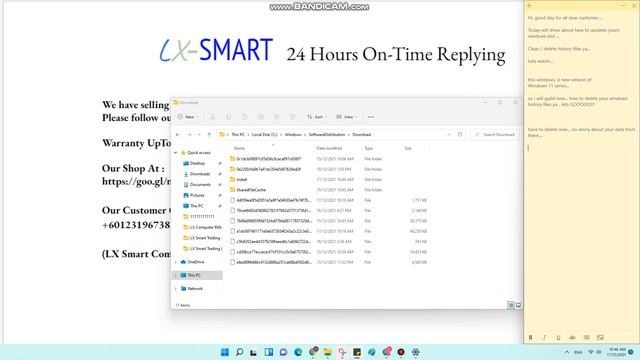Toggle strikethrough in the sticky note
This screenshot has height=360, width=640.
(x=572, y=338)
